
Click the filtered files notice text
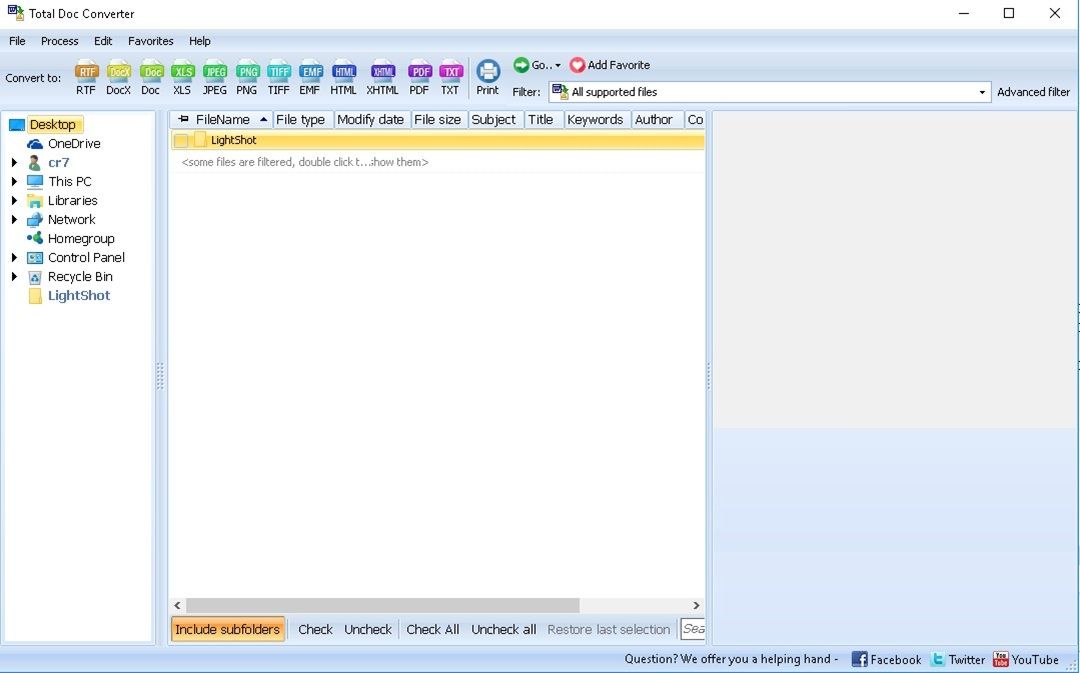[x=304, y=162]
